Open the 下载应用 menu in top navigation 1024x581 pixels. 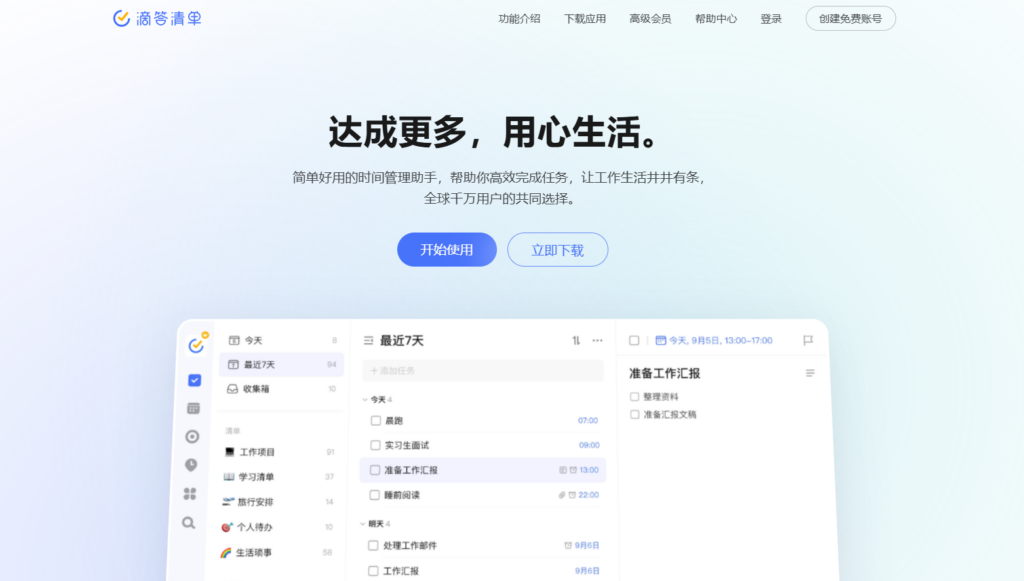point(584,17)
